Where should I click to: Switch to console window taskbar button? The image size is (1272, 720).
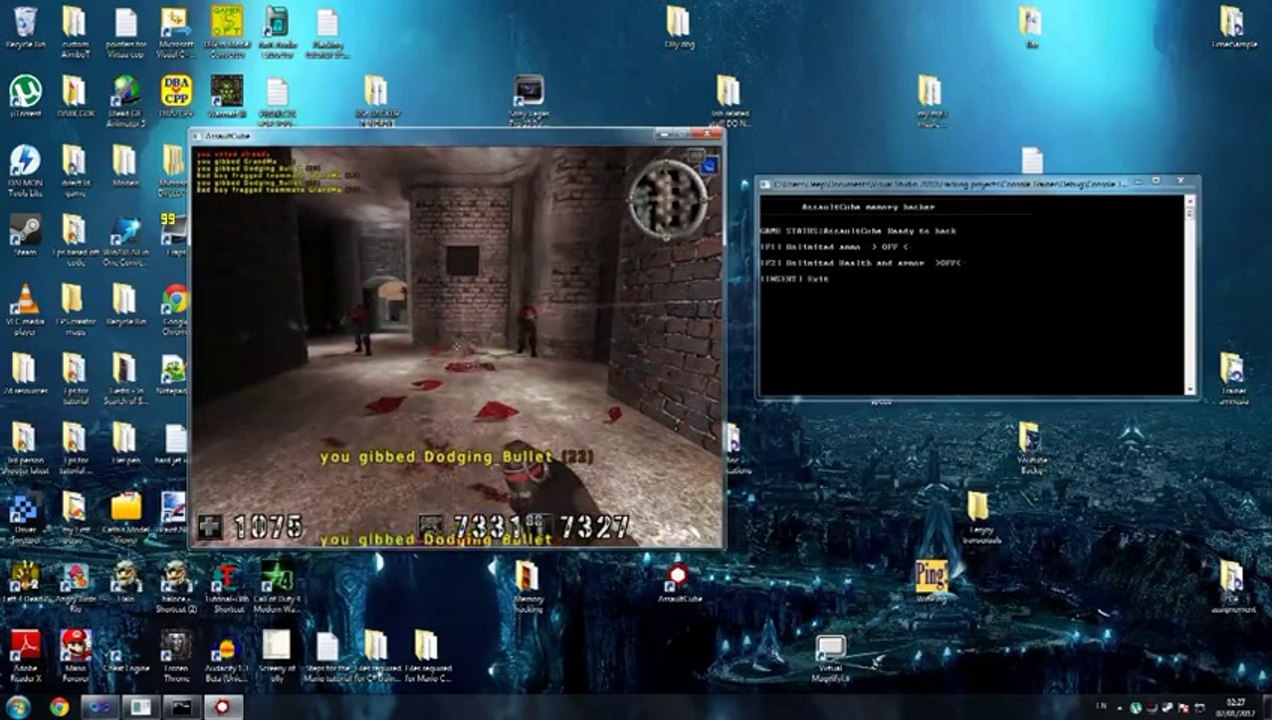pos(181,707)
